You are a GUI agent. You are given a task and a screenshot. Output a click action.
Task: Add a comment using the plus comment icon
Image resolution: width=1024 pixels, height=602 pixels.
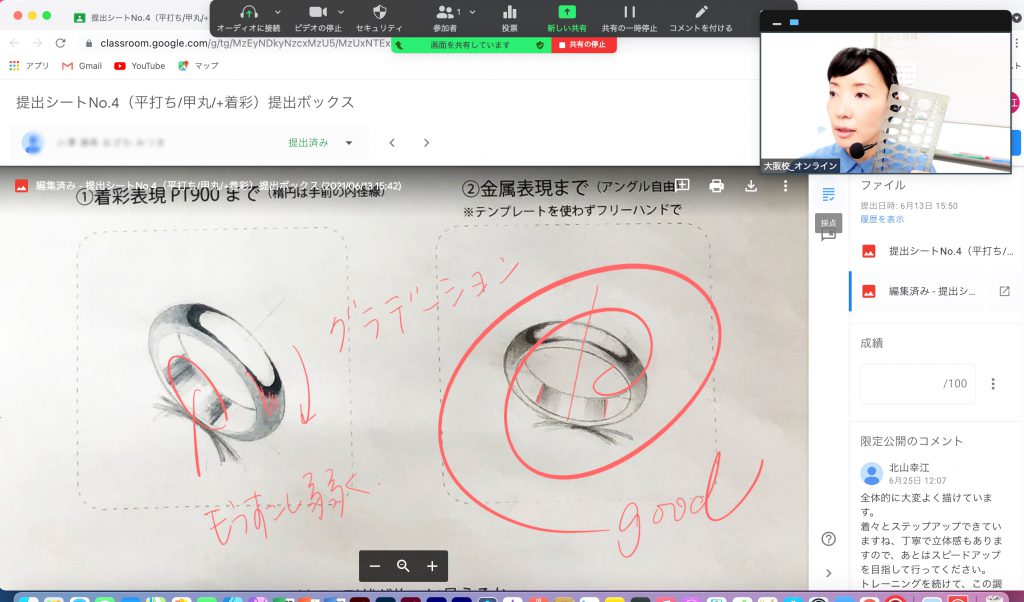[x=682, y=185]
